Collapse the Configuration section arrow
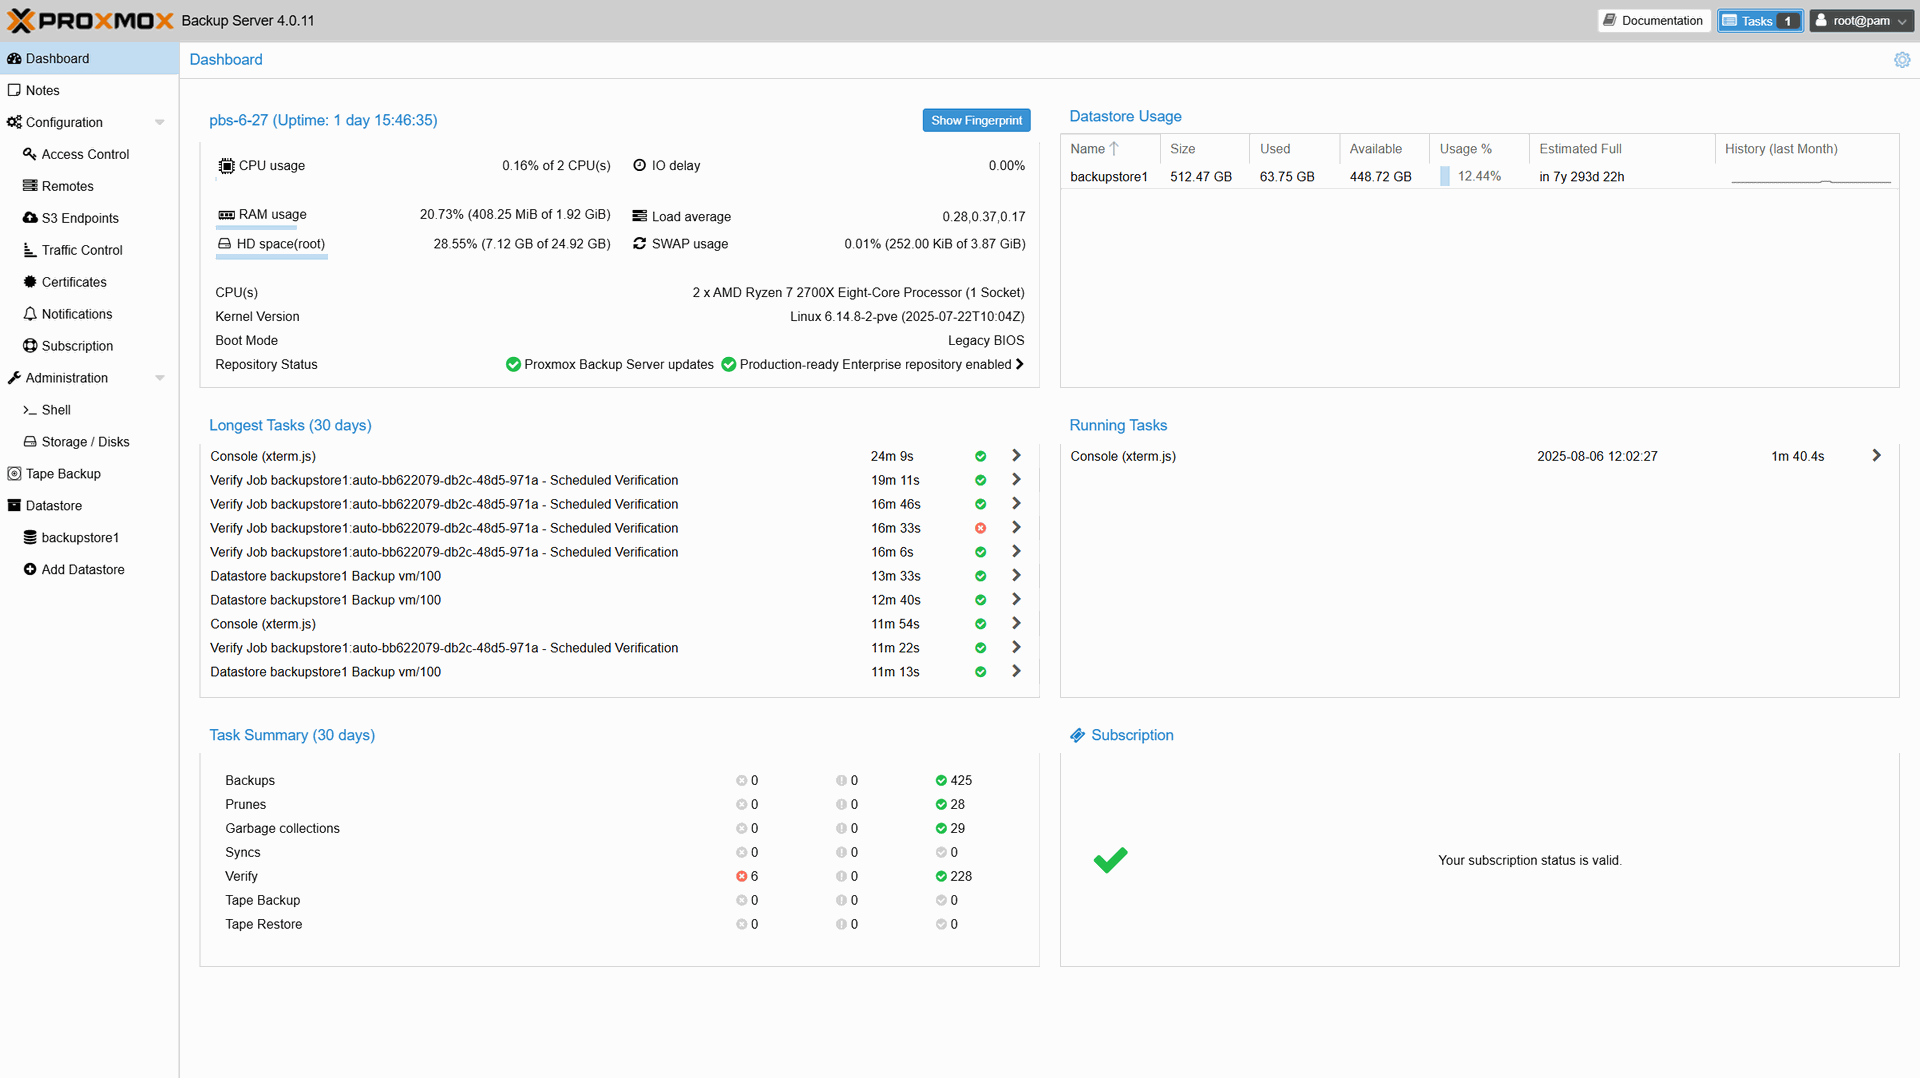 click(x=160, y=122)
